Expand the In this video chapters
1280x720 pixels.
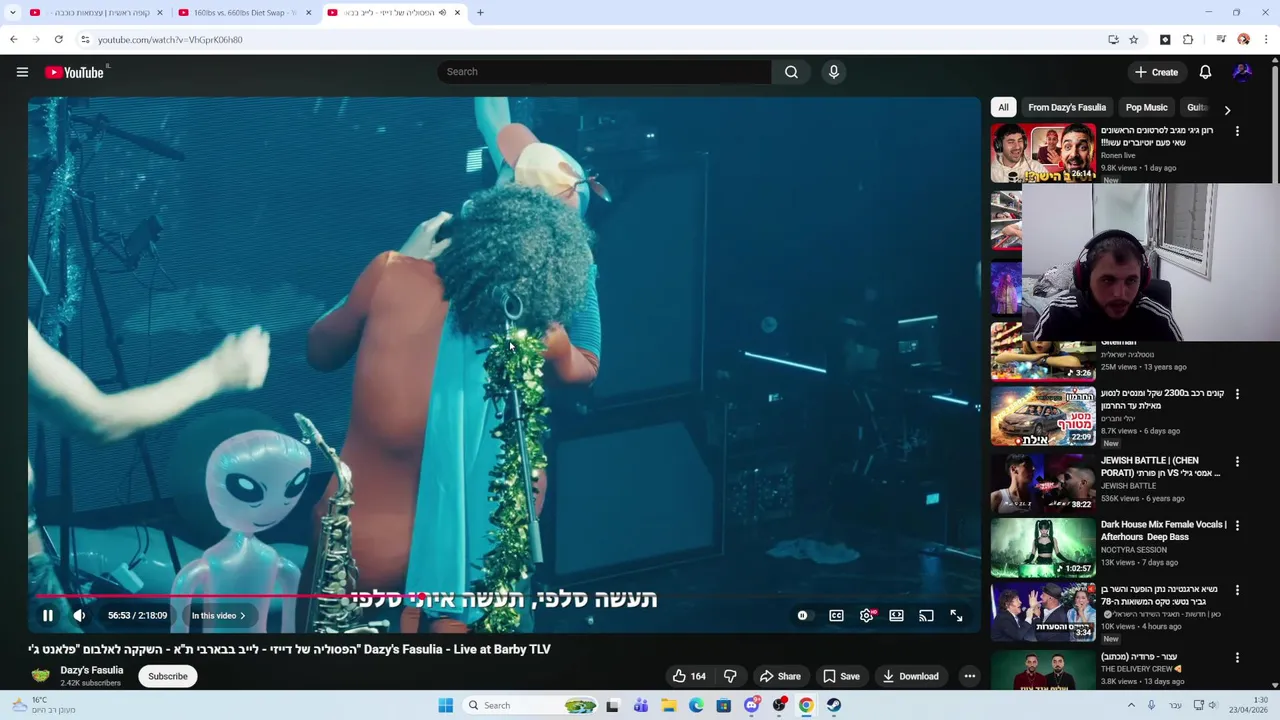point(218,616)
